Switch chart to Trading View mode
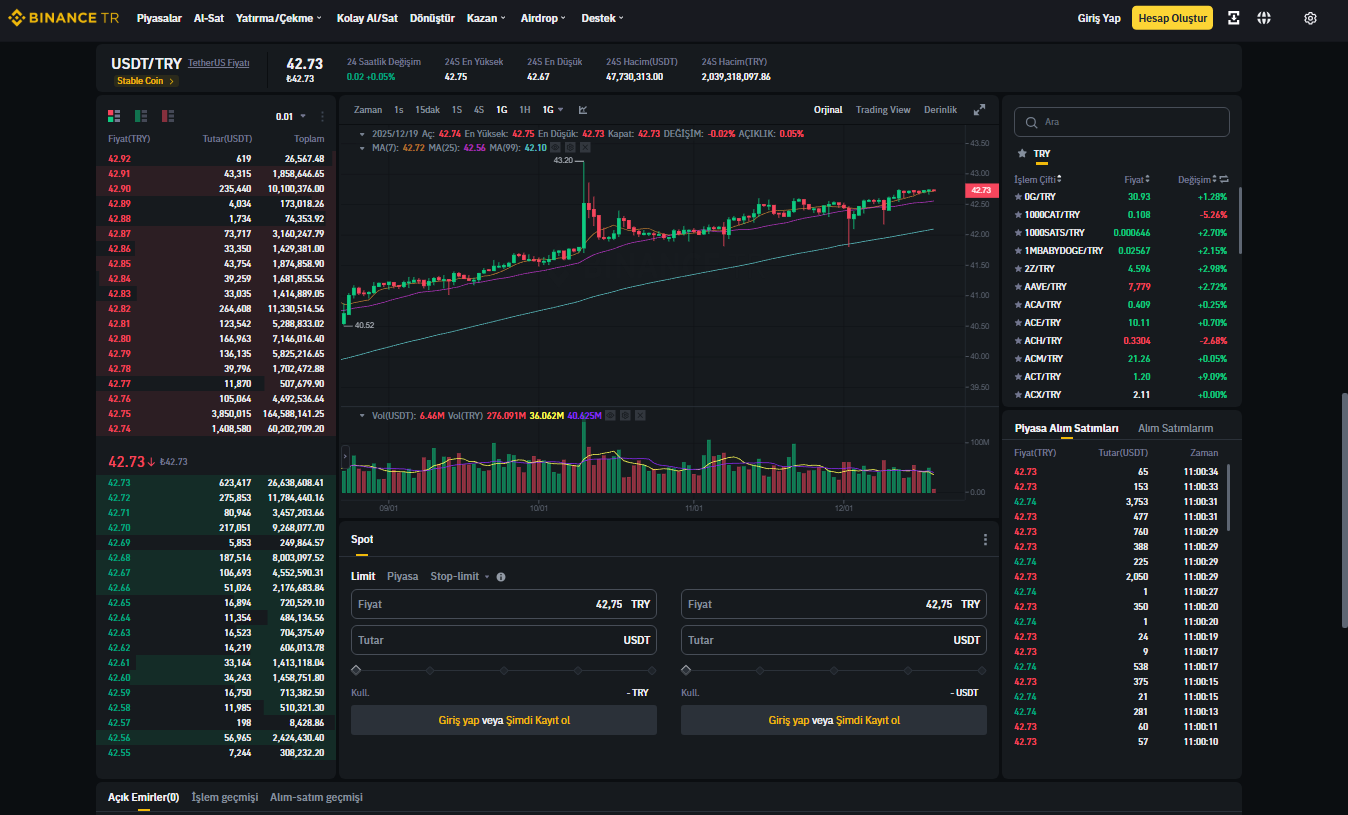This screenshot has width=1348, height=815. pyautogui.click(x=883, y=110)
